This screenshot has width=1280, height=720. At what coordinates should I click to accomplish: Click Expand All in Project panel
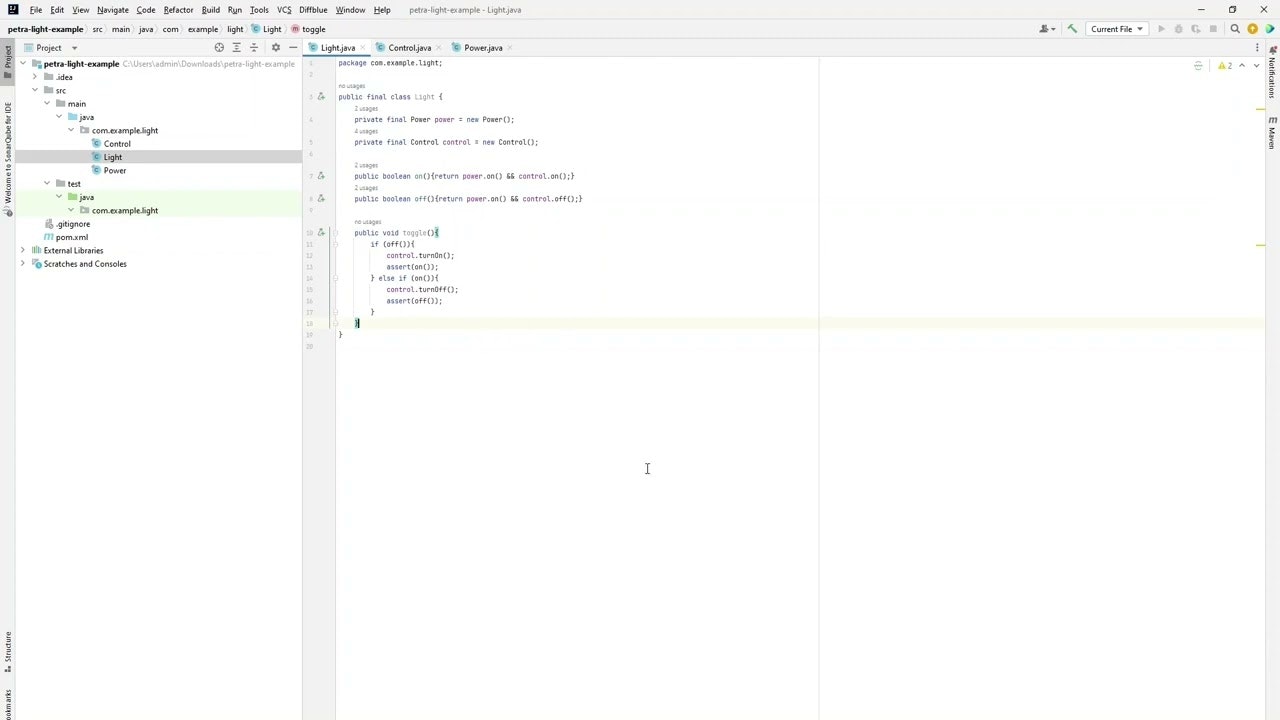pyautogui.click(x=236, y=47)
